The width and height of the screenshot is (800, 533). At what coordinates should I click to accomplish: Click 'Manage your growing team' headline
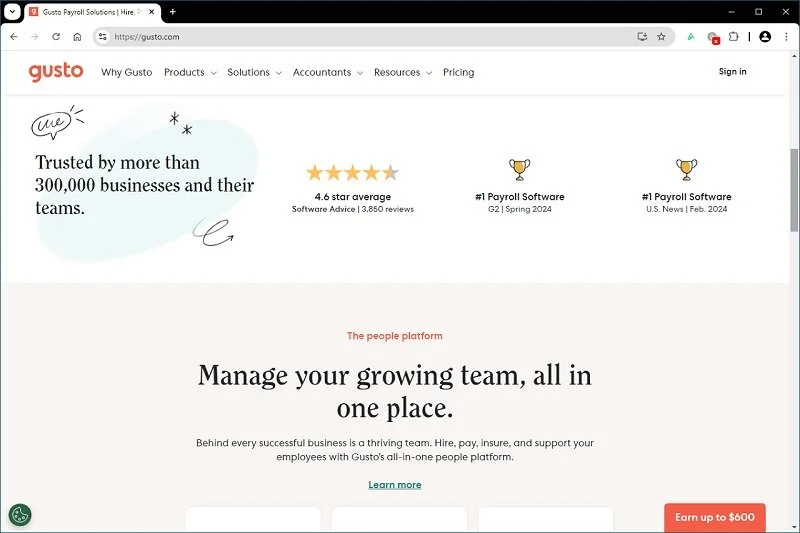395,392
